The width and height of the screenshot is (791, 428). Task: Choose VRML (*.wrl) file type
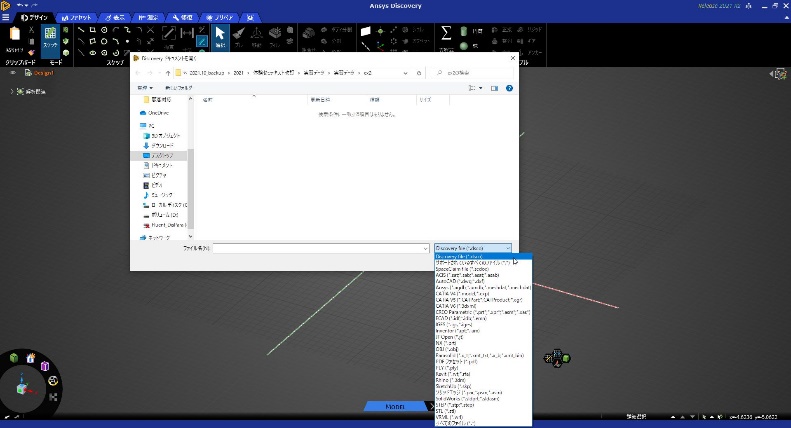483,417
